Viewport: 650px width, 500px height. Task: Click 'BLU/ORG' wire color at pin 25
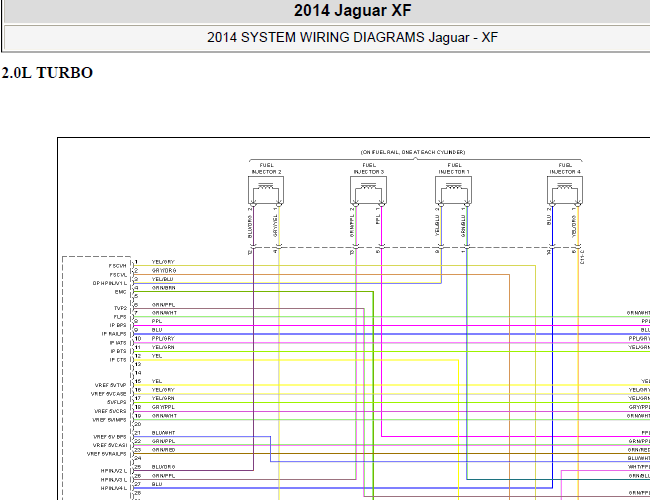pos(164,467)
